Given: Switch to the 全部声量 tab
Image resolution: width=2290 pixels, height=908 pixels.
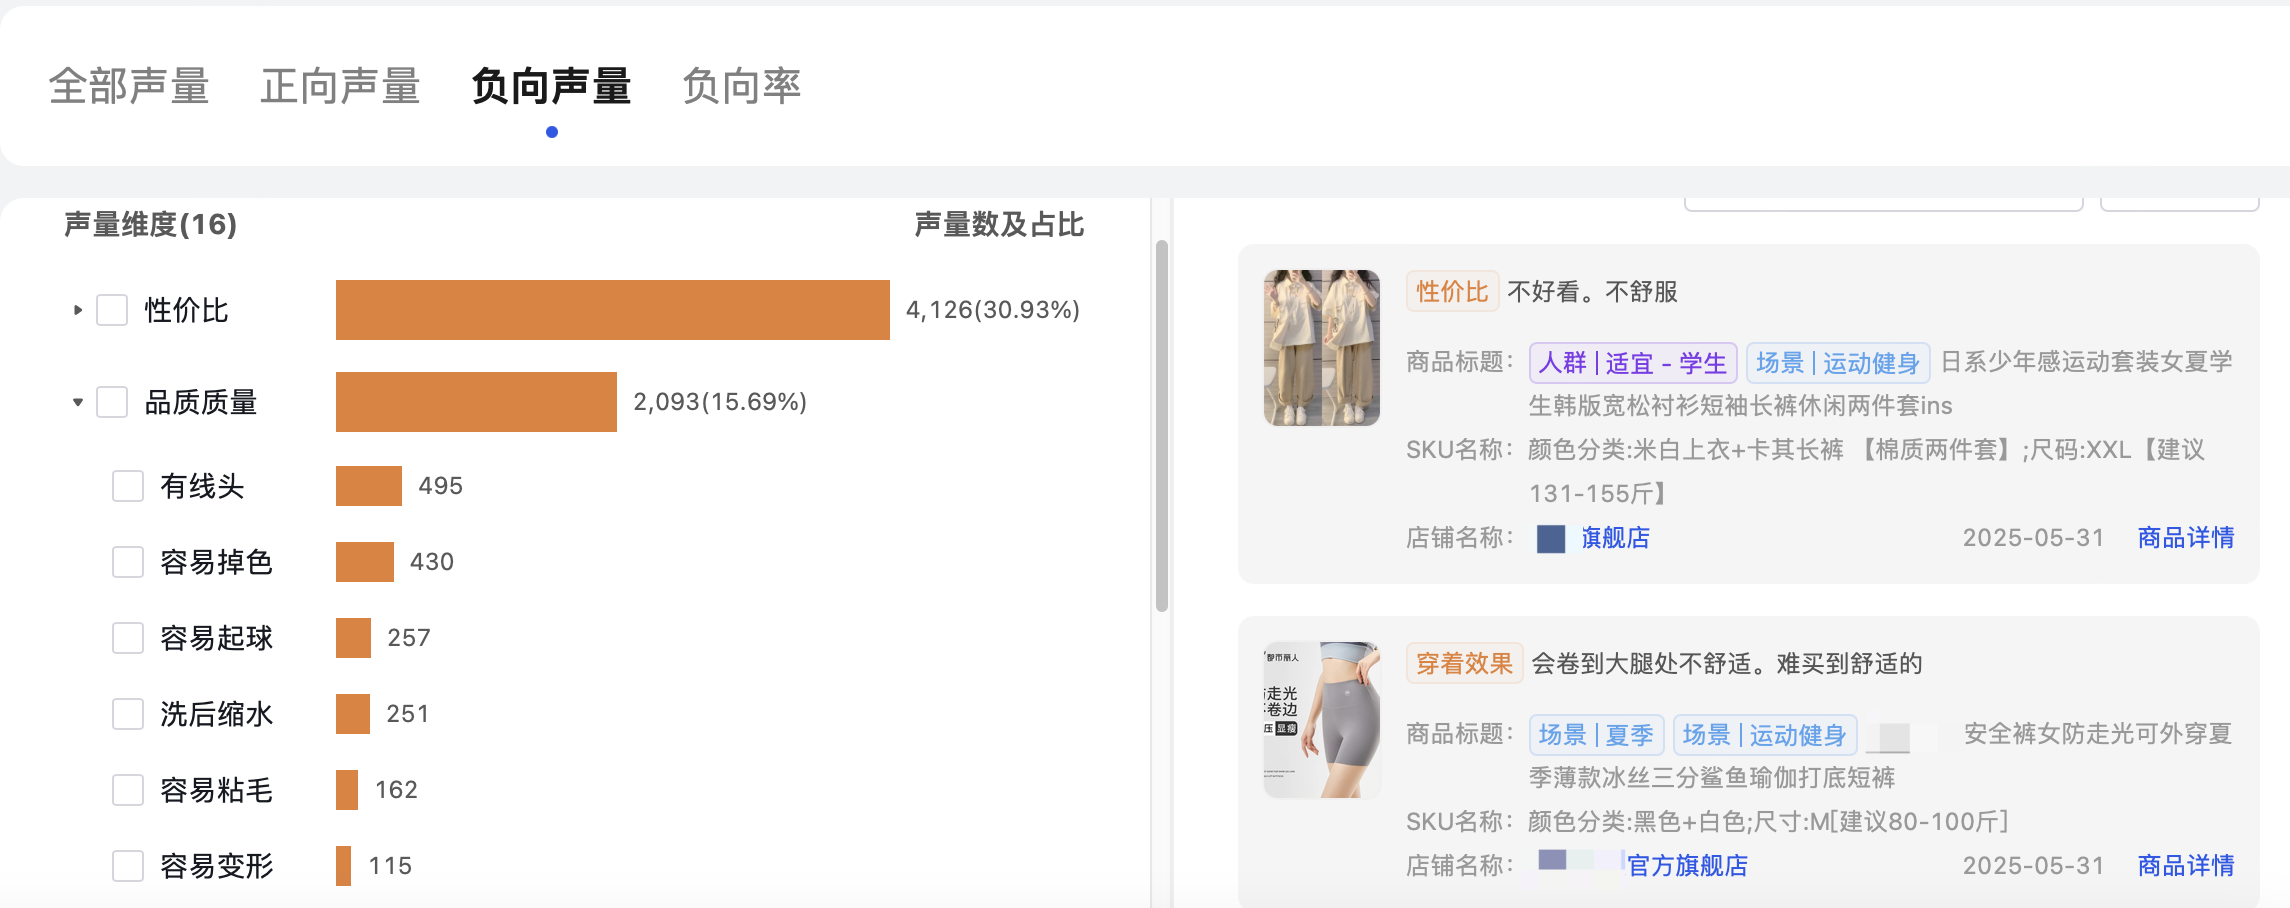Looking at the screenshot, I should point(129,86).
